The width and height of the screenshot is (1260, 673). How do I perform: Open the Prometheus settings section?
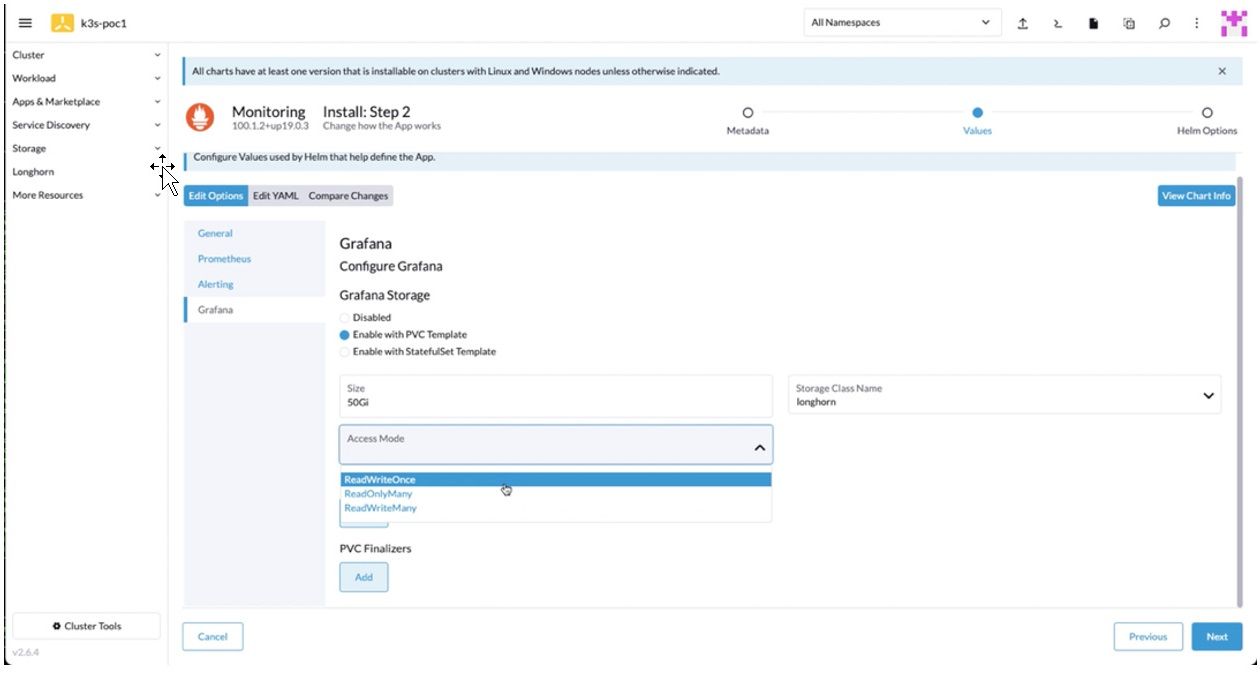[x=224, y=259]
